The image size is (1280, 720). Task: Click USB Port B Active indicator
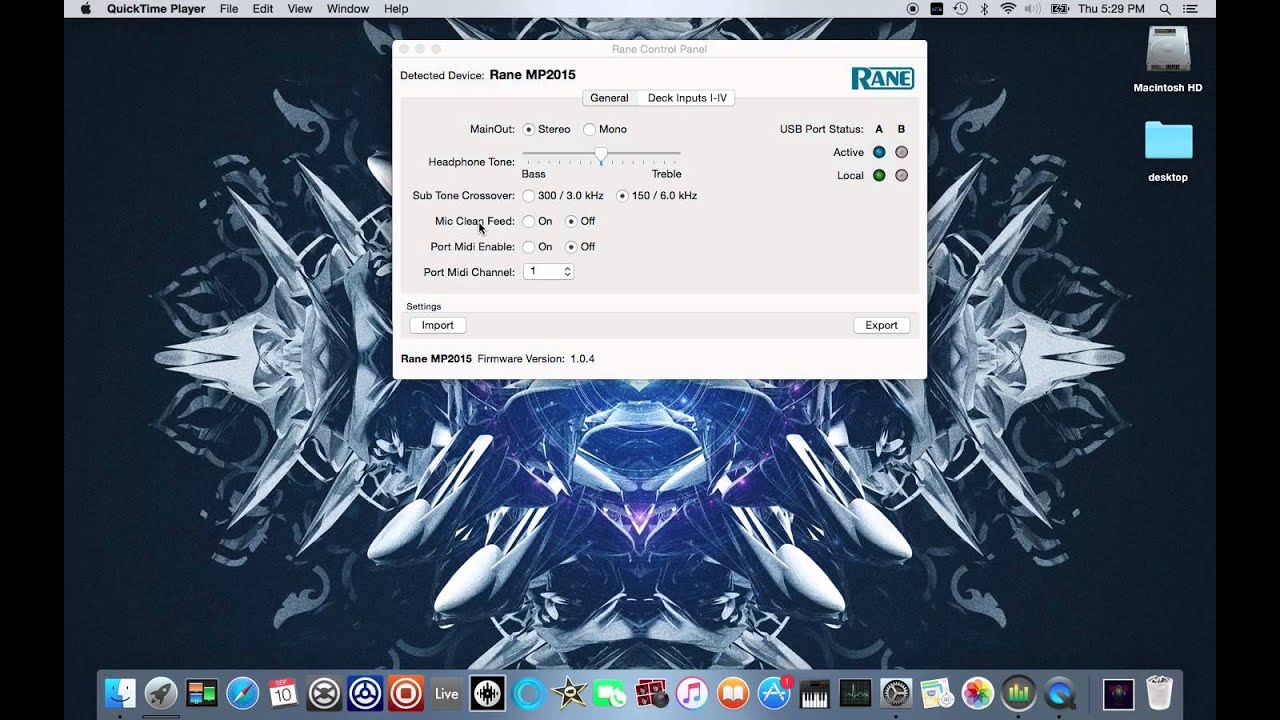901,152
